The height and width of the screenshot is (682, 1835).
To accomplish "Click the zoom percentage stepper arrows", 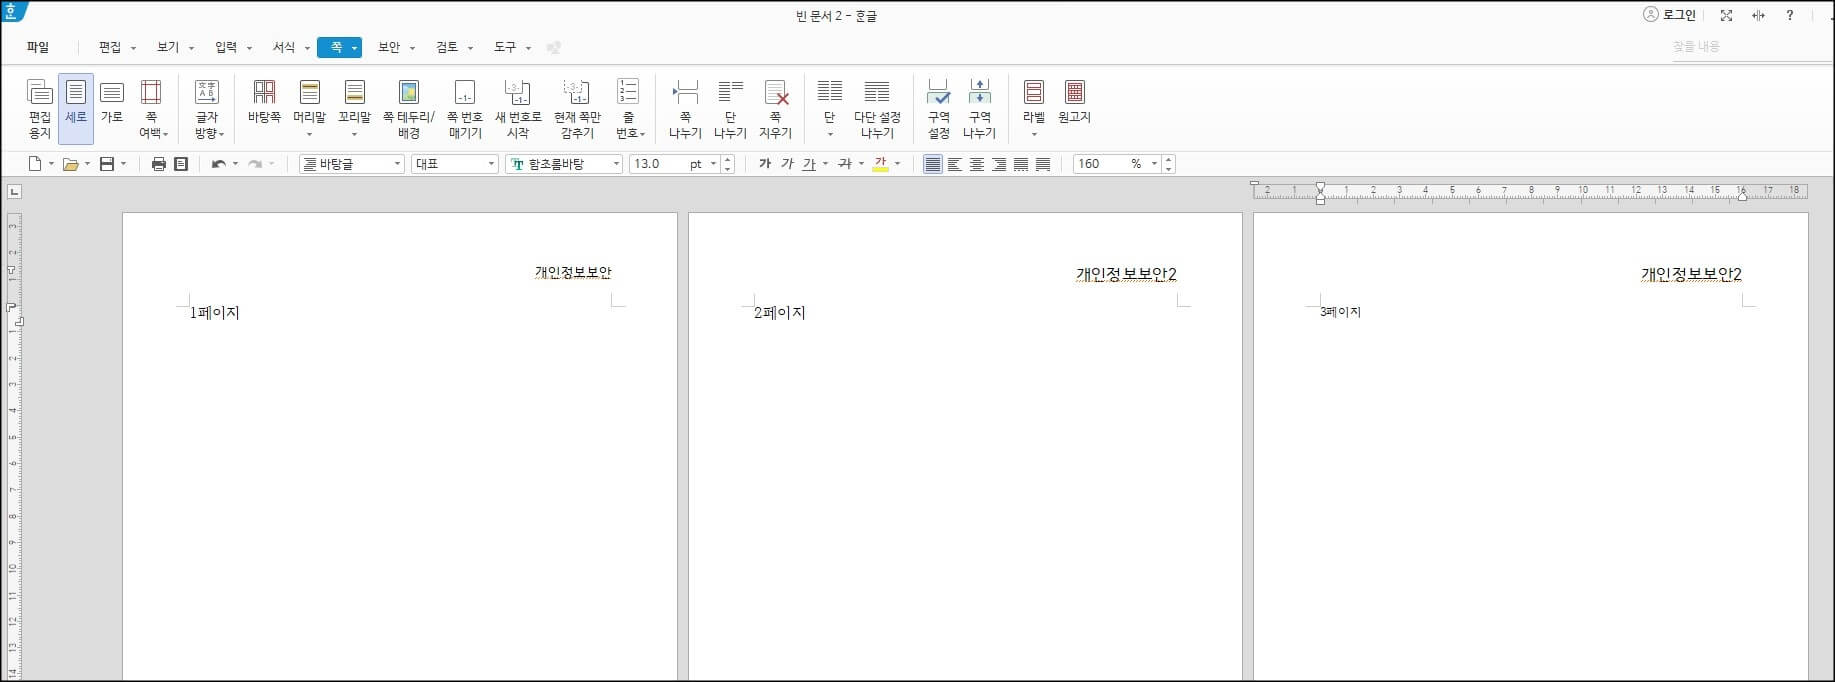I will click(1169, 164).
